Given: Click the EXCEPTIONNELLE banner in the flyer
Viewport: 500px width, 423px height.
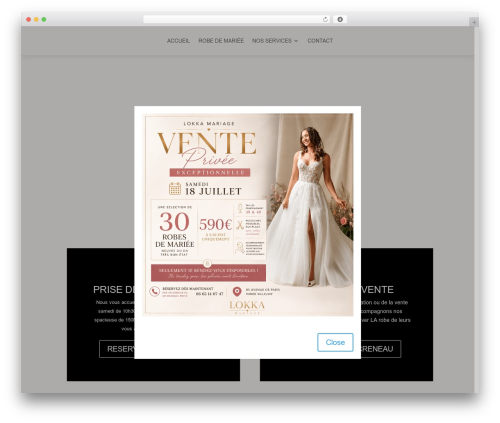Looking at the screenshot, I should point(210,172).
